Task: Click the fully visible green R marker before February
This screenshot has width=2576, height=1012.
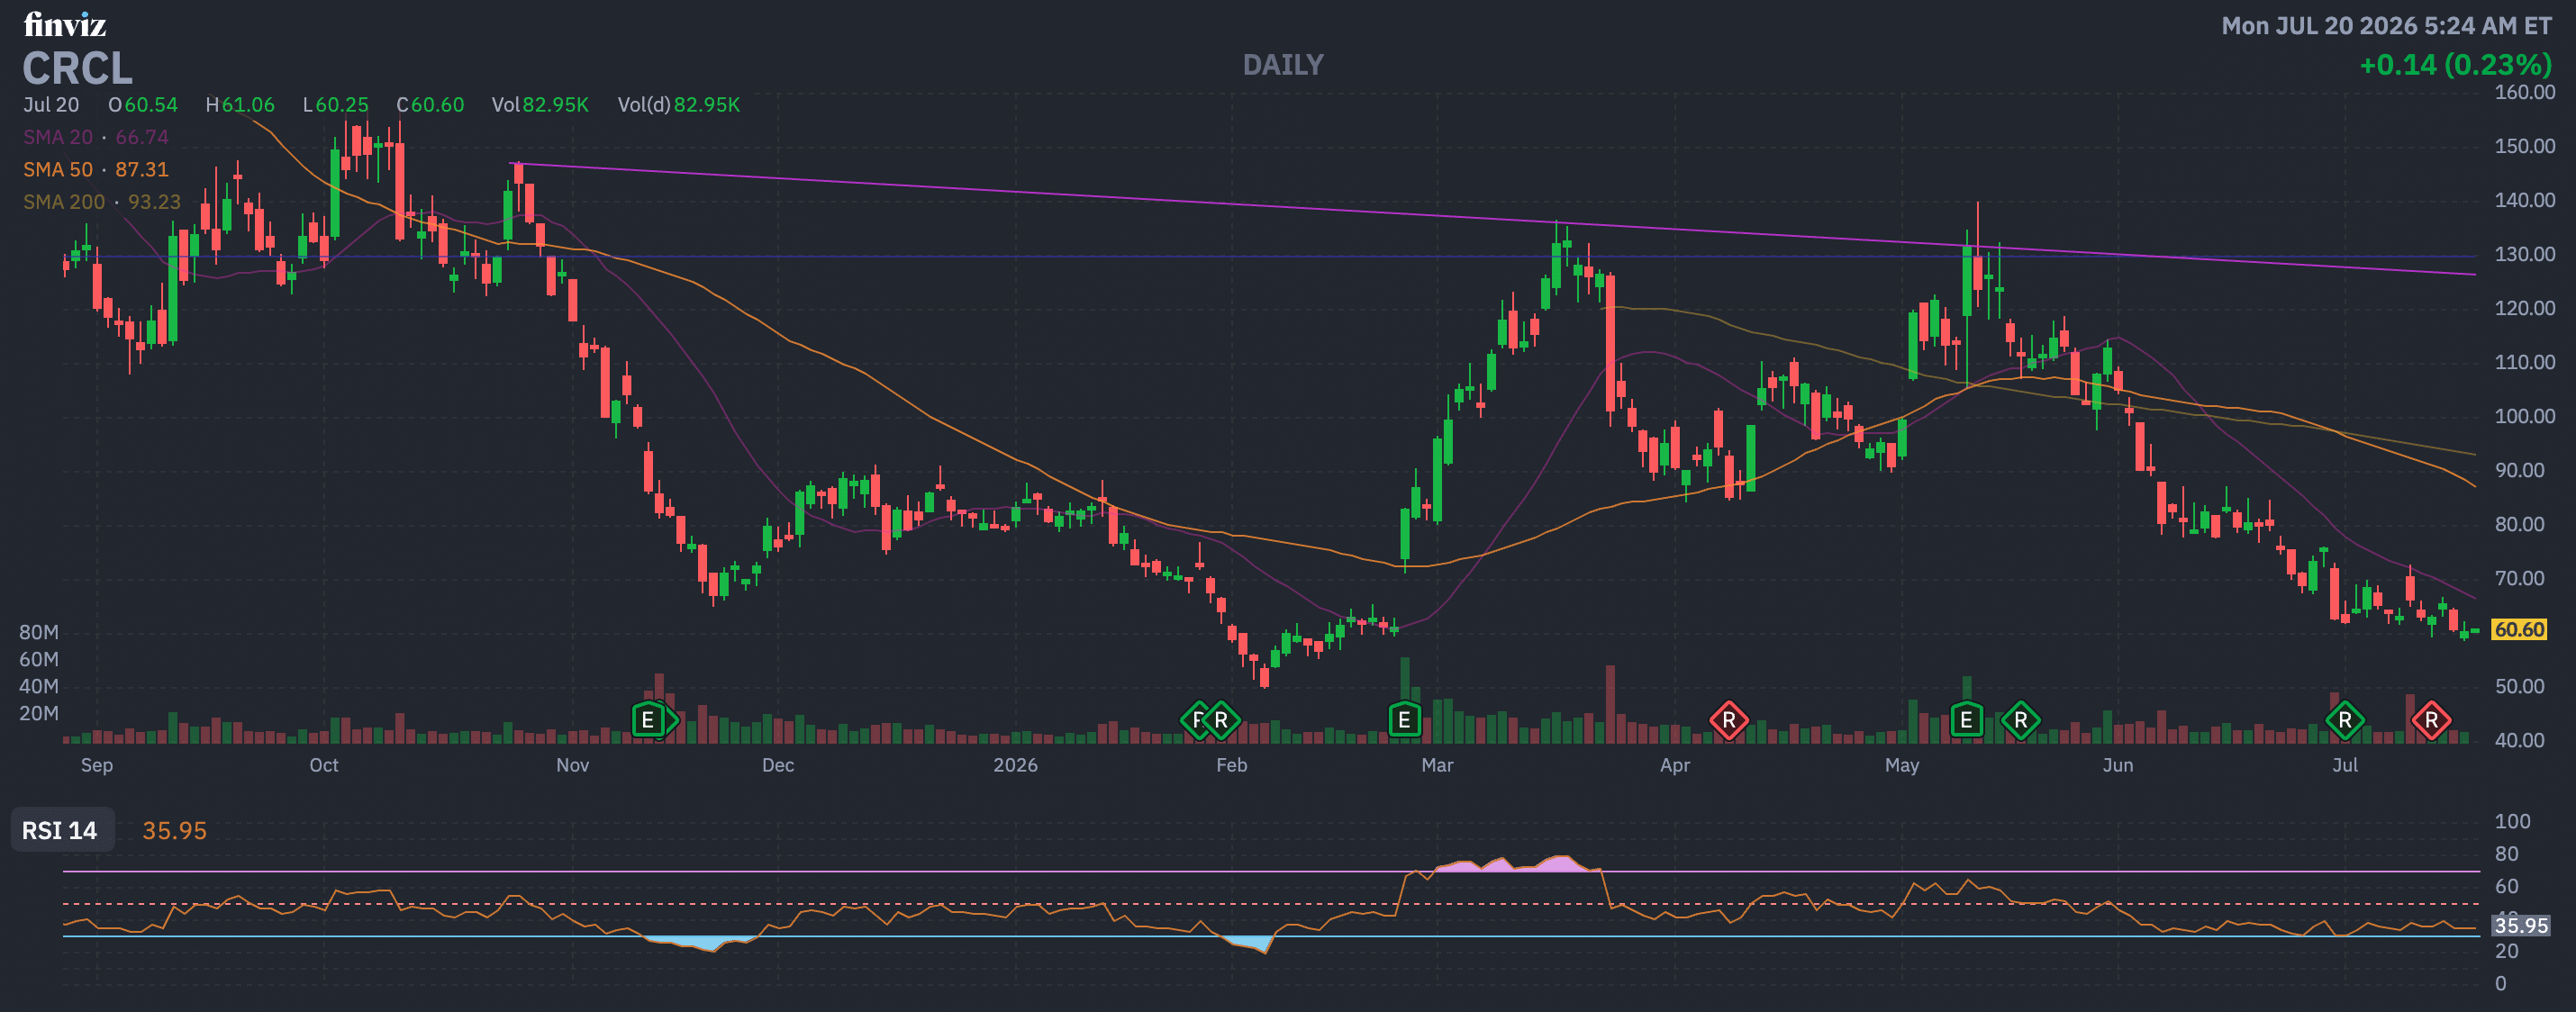Action: point(1221,720)
